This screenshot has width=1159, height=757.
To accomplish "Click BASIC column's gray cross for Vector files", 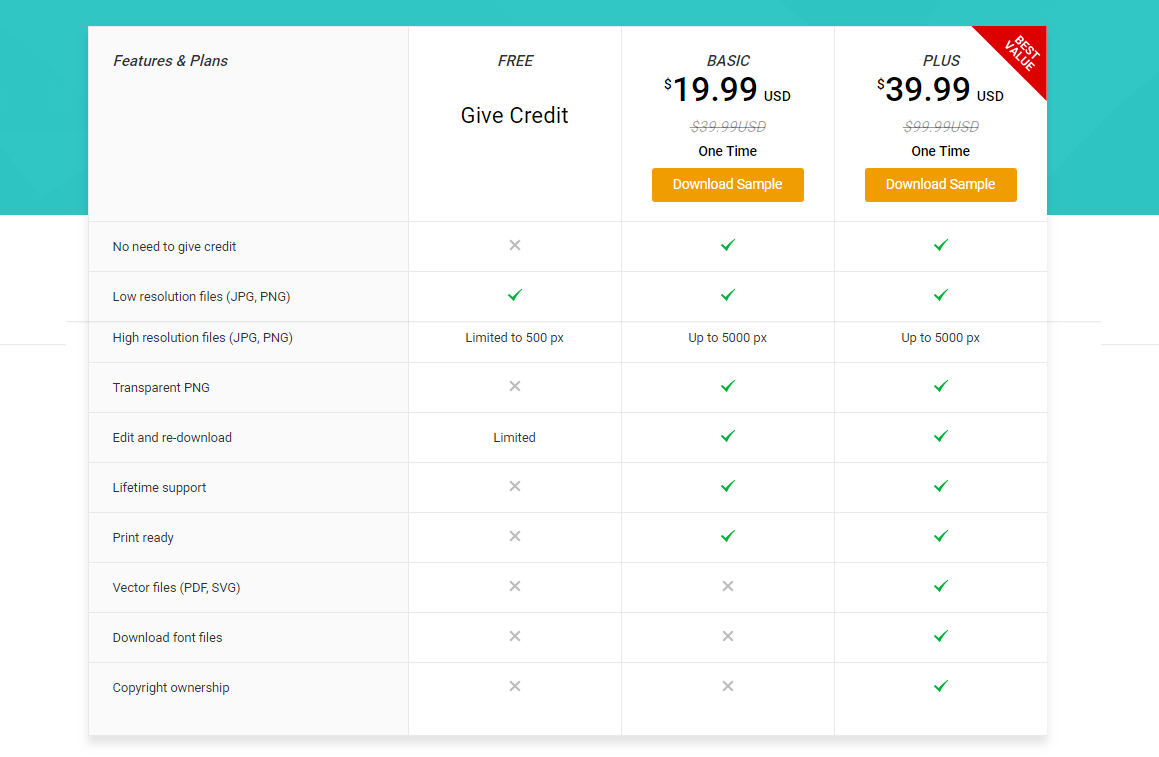I will pyautogui.click(x=727, y=586).
